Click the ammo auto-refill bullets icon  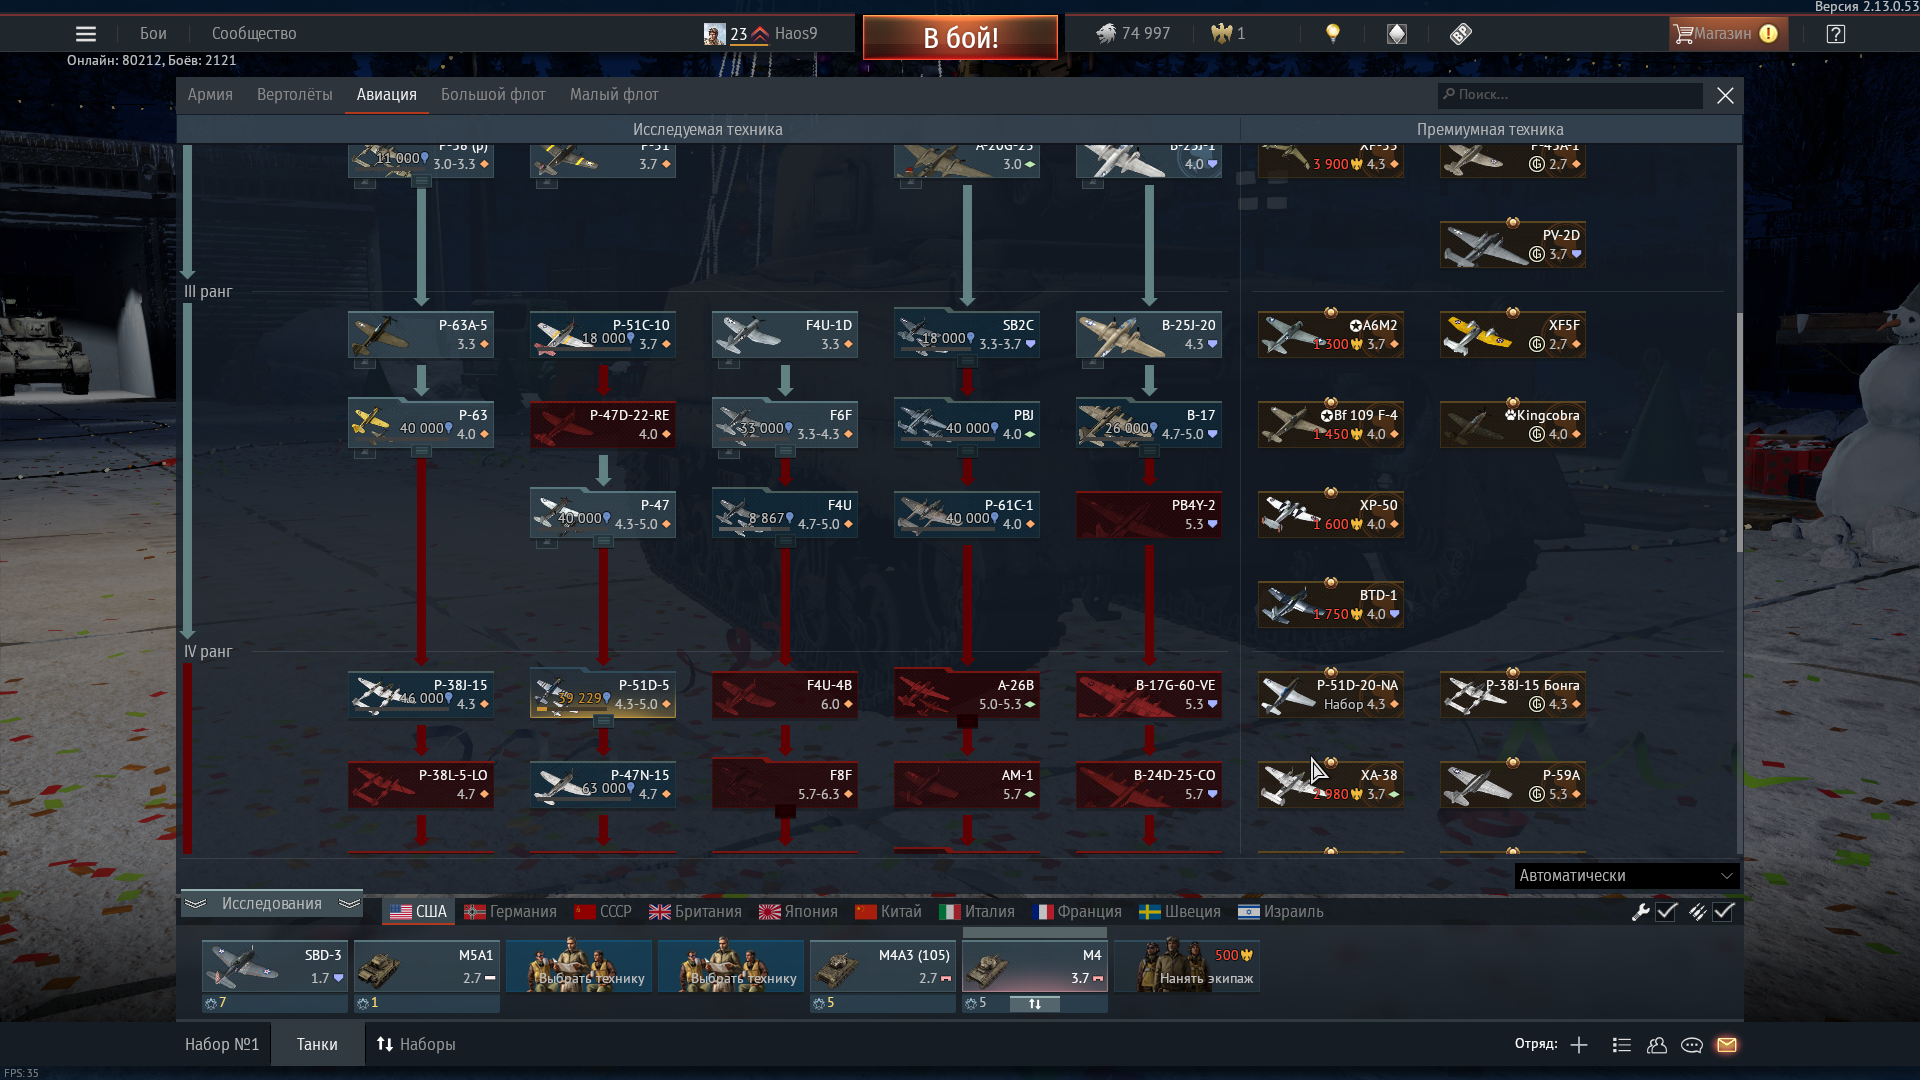(x=1697, y=912)
